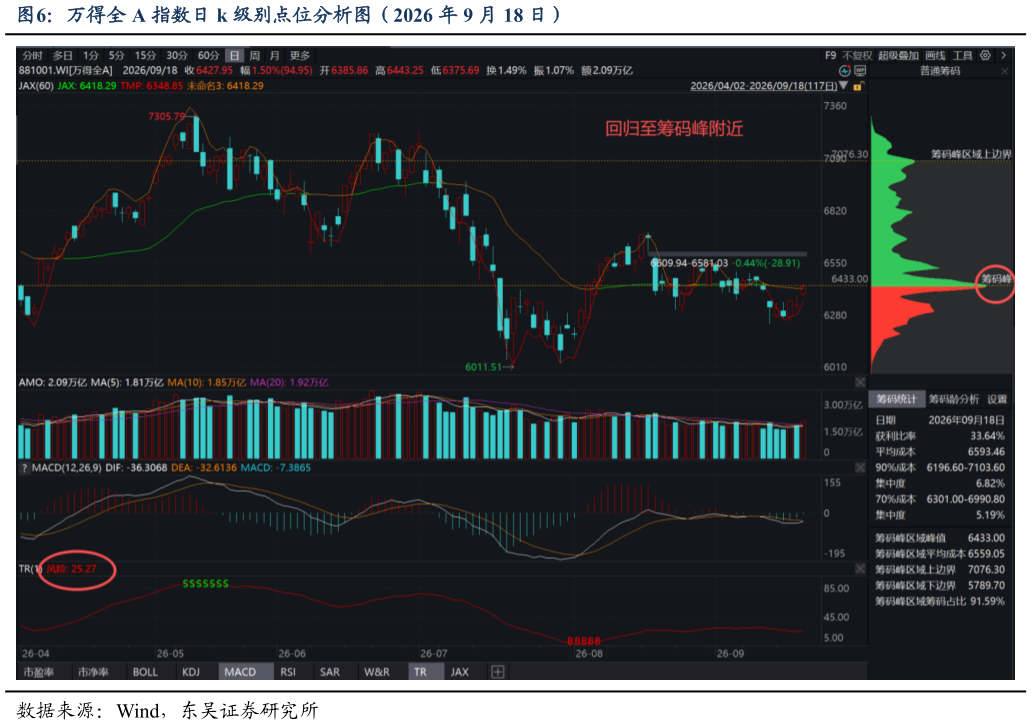
Task: Close the TR sub-chart panel
Action: pos(860,568)
